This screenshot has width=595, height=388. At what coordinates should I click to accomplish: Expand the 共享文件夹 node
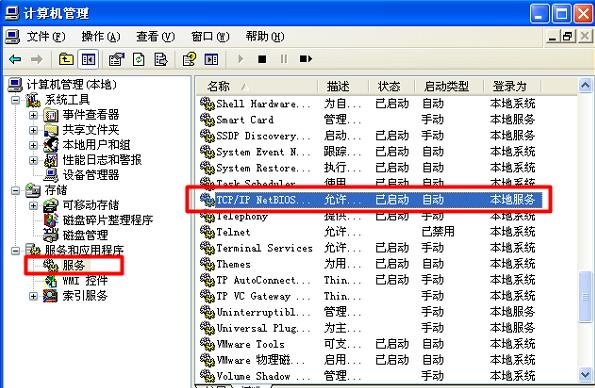click(x=33, y=130)
